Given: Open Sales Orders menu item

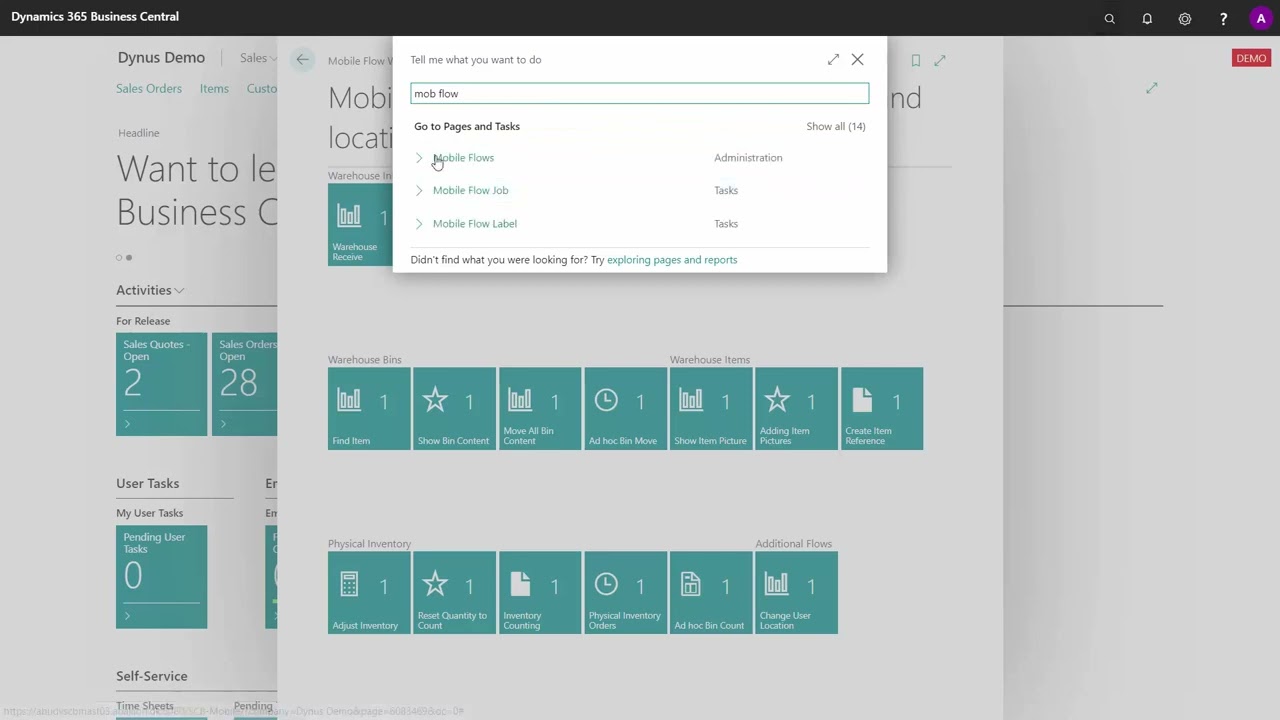Looking at the screenshot, I should 149,89.
